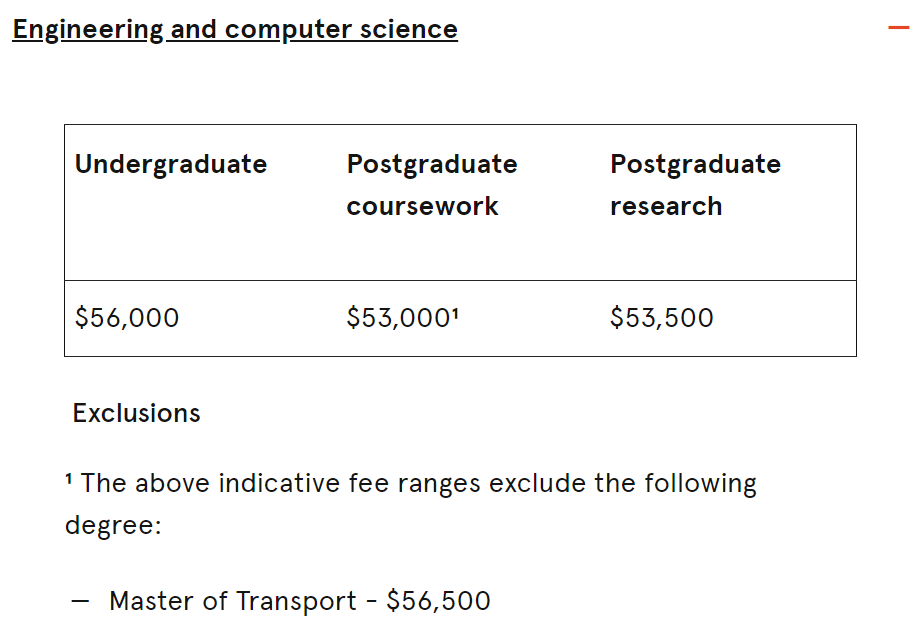Image resolution: width=918 pixels, height=630 pixels.
Task: Select the word degree: in footnote
Action: tap(113, 525)
